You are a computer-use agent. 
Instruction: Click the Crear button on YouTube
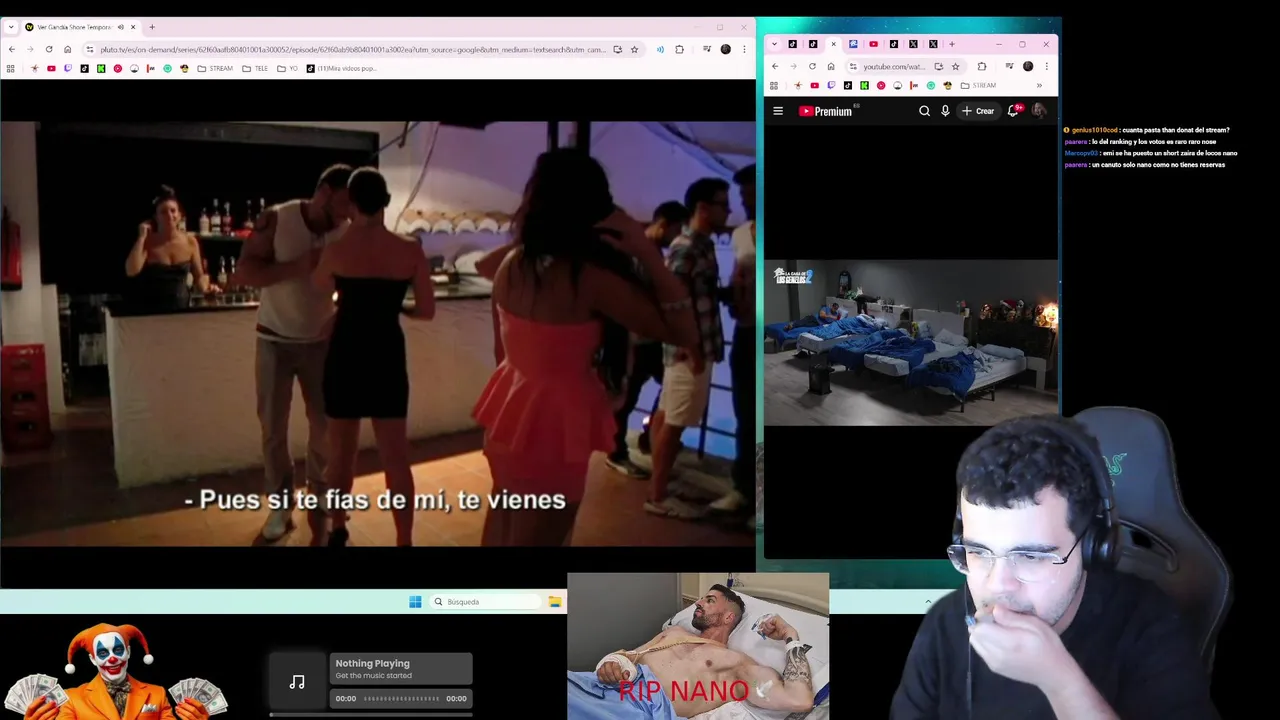[978, 111]
